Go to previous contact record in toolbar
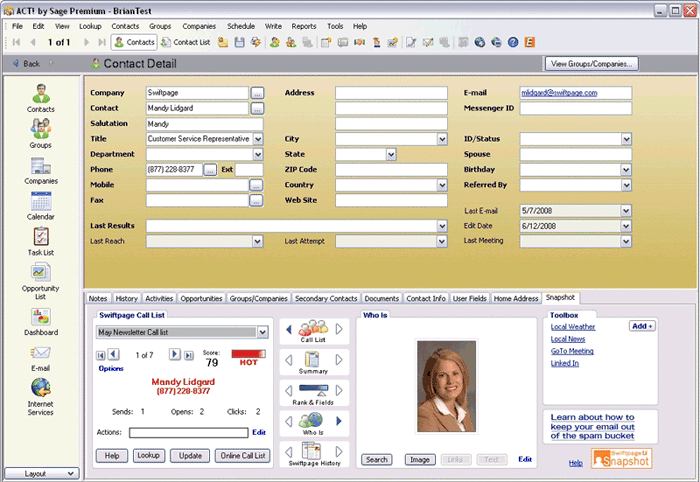700x482 pixels. 33,42
